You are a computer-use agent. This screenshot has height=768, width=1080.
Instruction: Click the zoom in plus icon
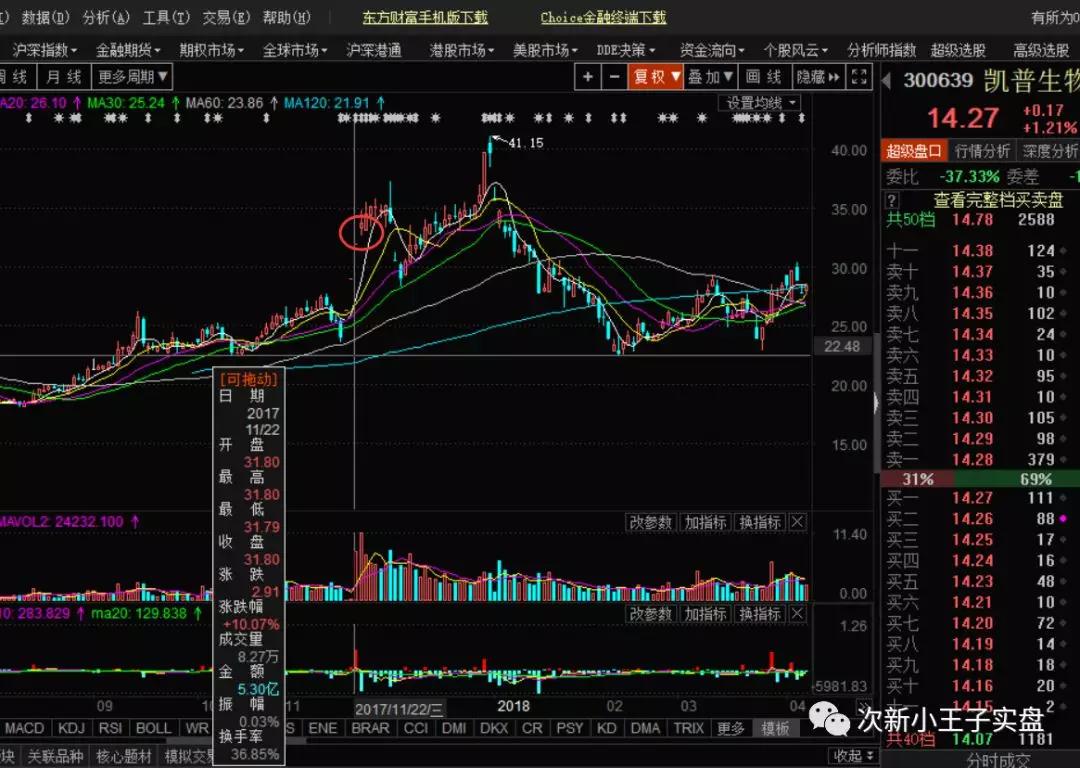pos(588,77)
